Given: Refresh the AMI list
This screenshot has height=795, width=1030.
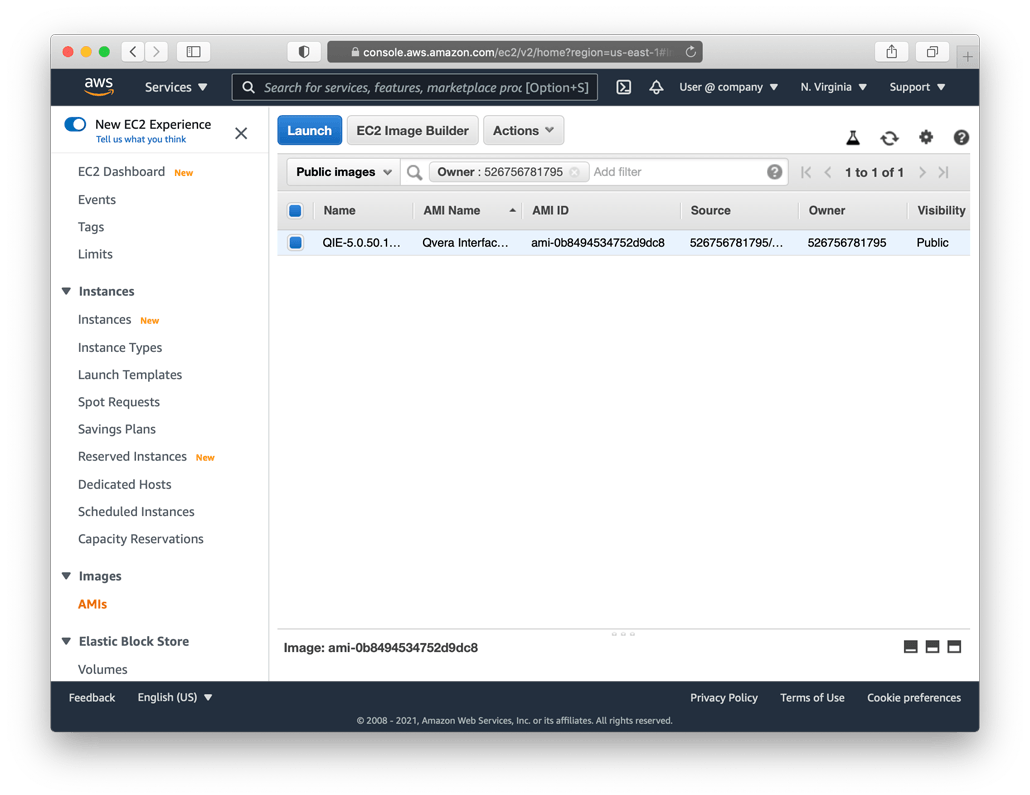Looking at the screenshot, I should pos(889,137).
